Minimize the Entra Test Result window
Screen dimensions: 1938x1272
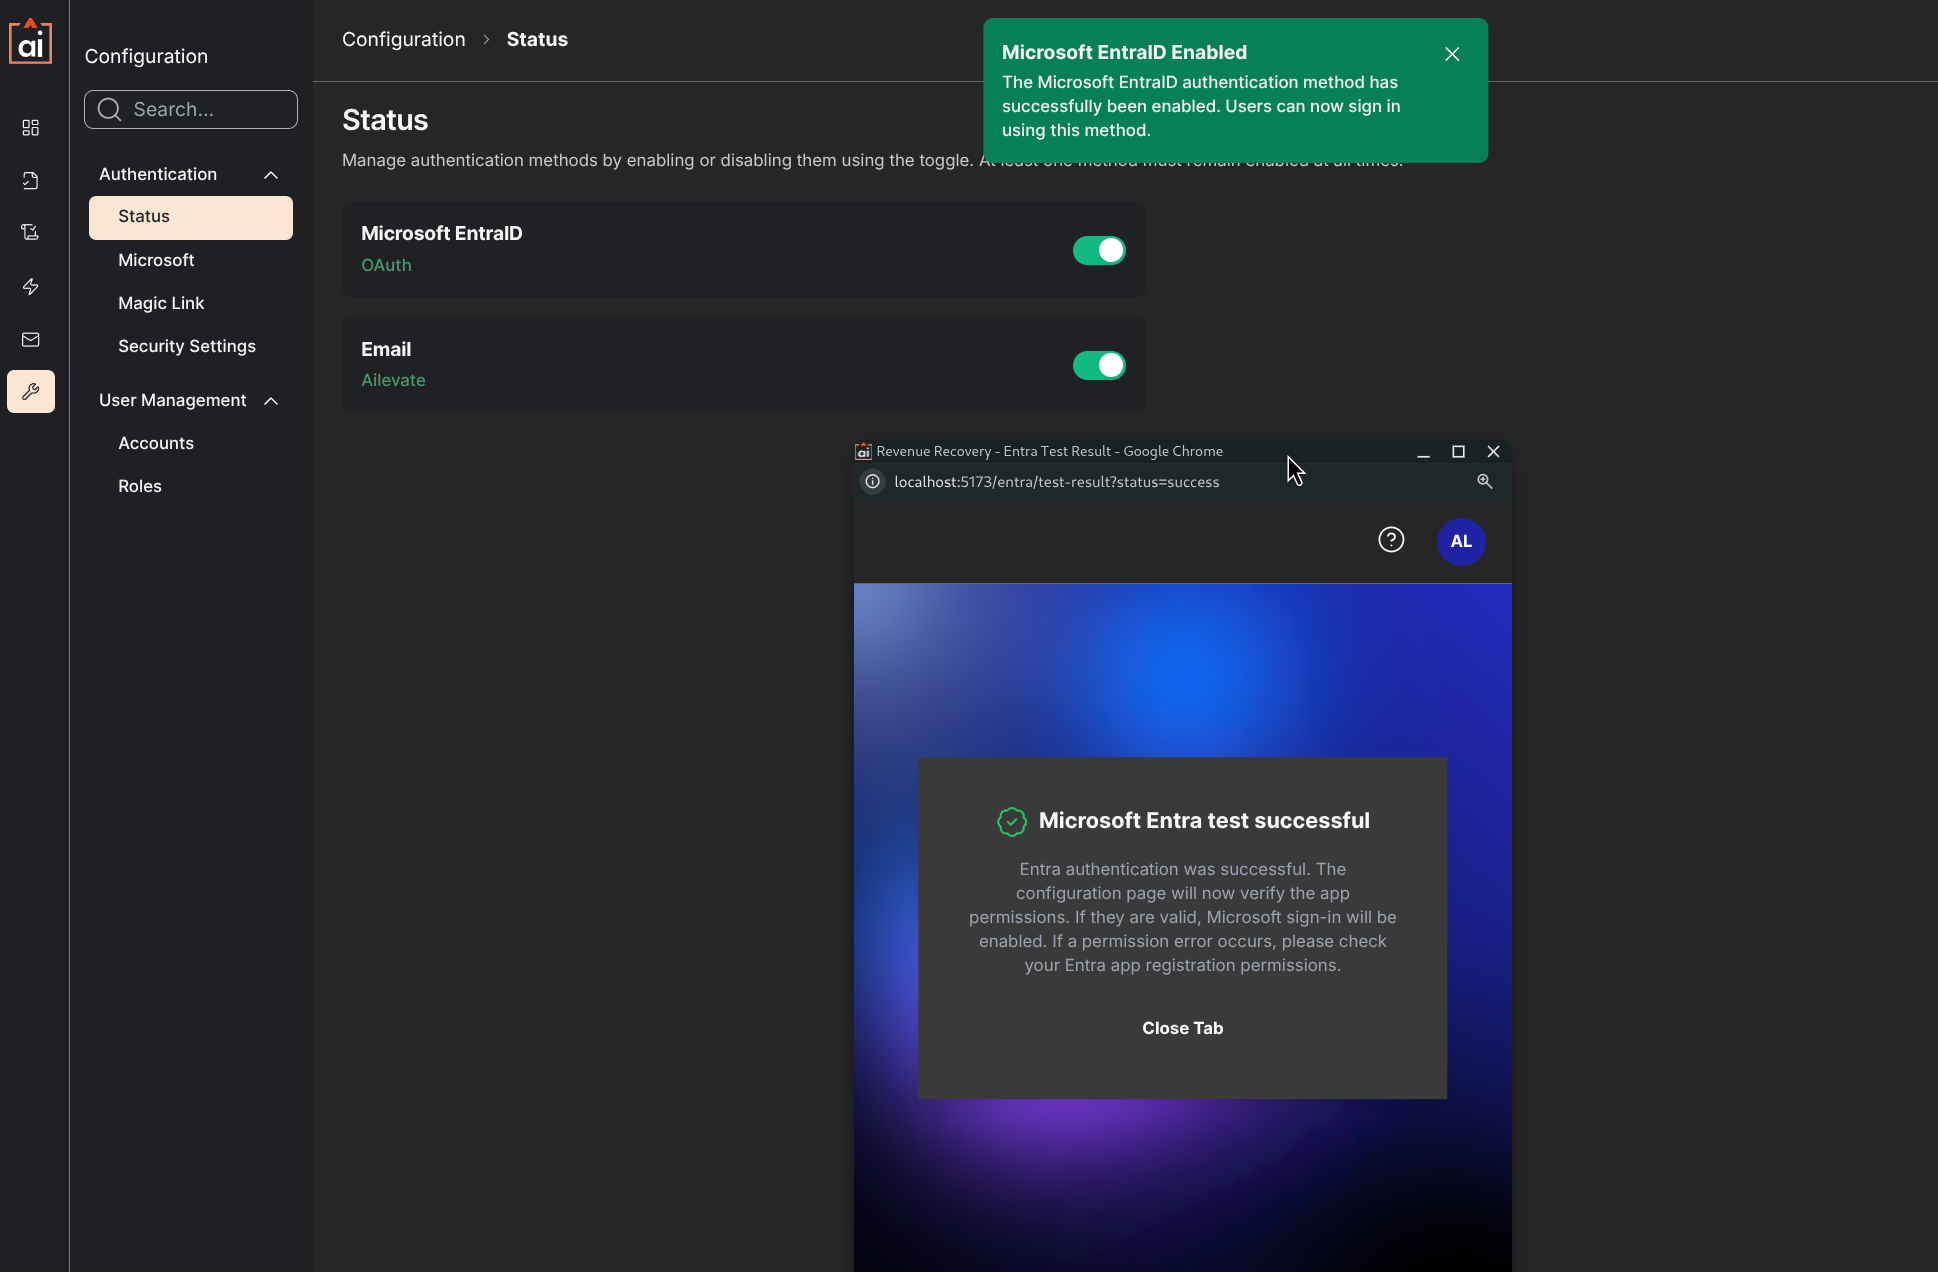tap(1423, 452)
